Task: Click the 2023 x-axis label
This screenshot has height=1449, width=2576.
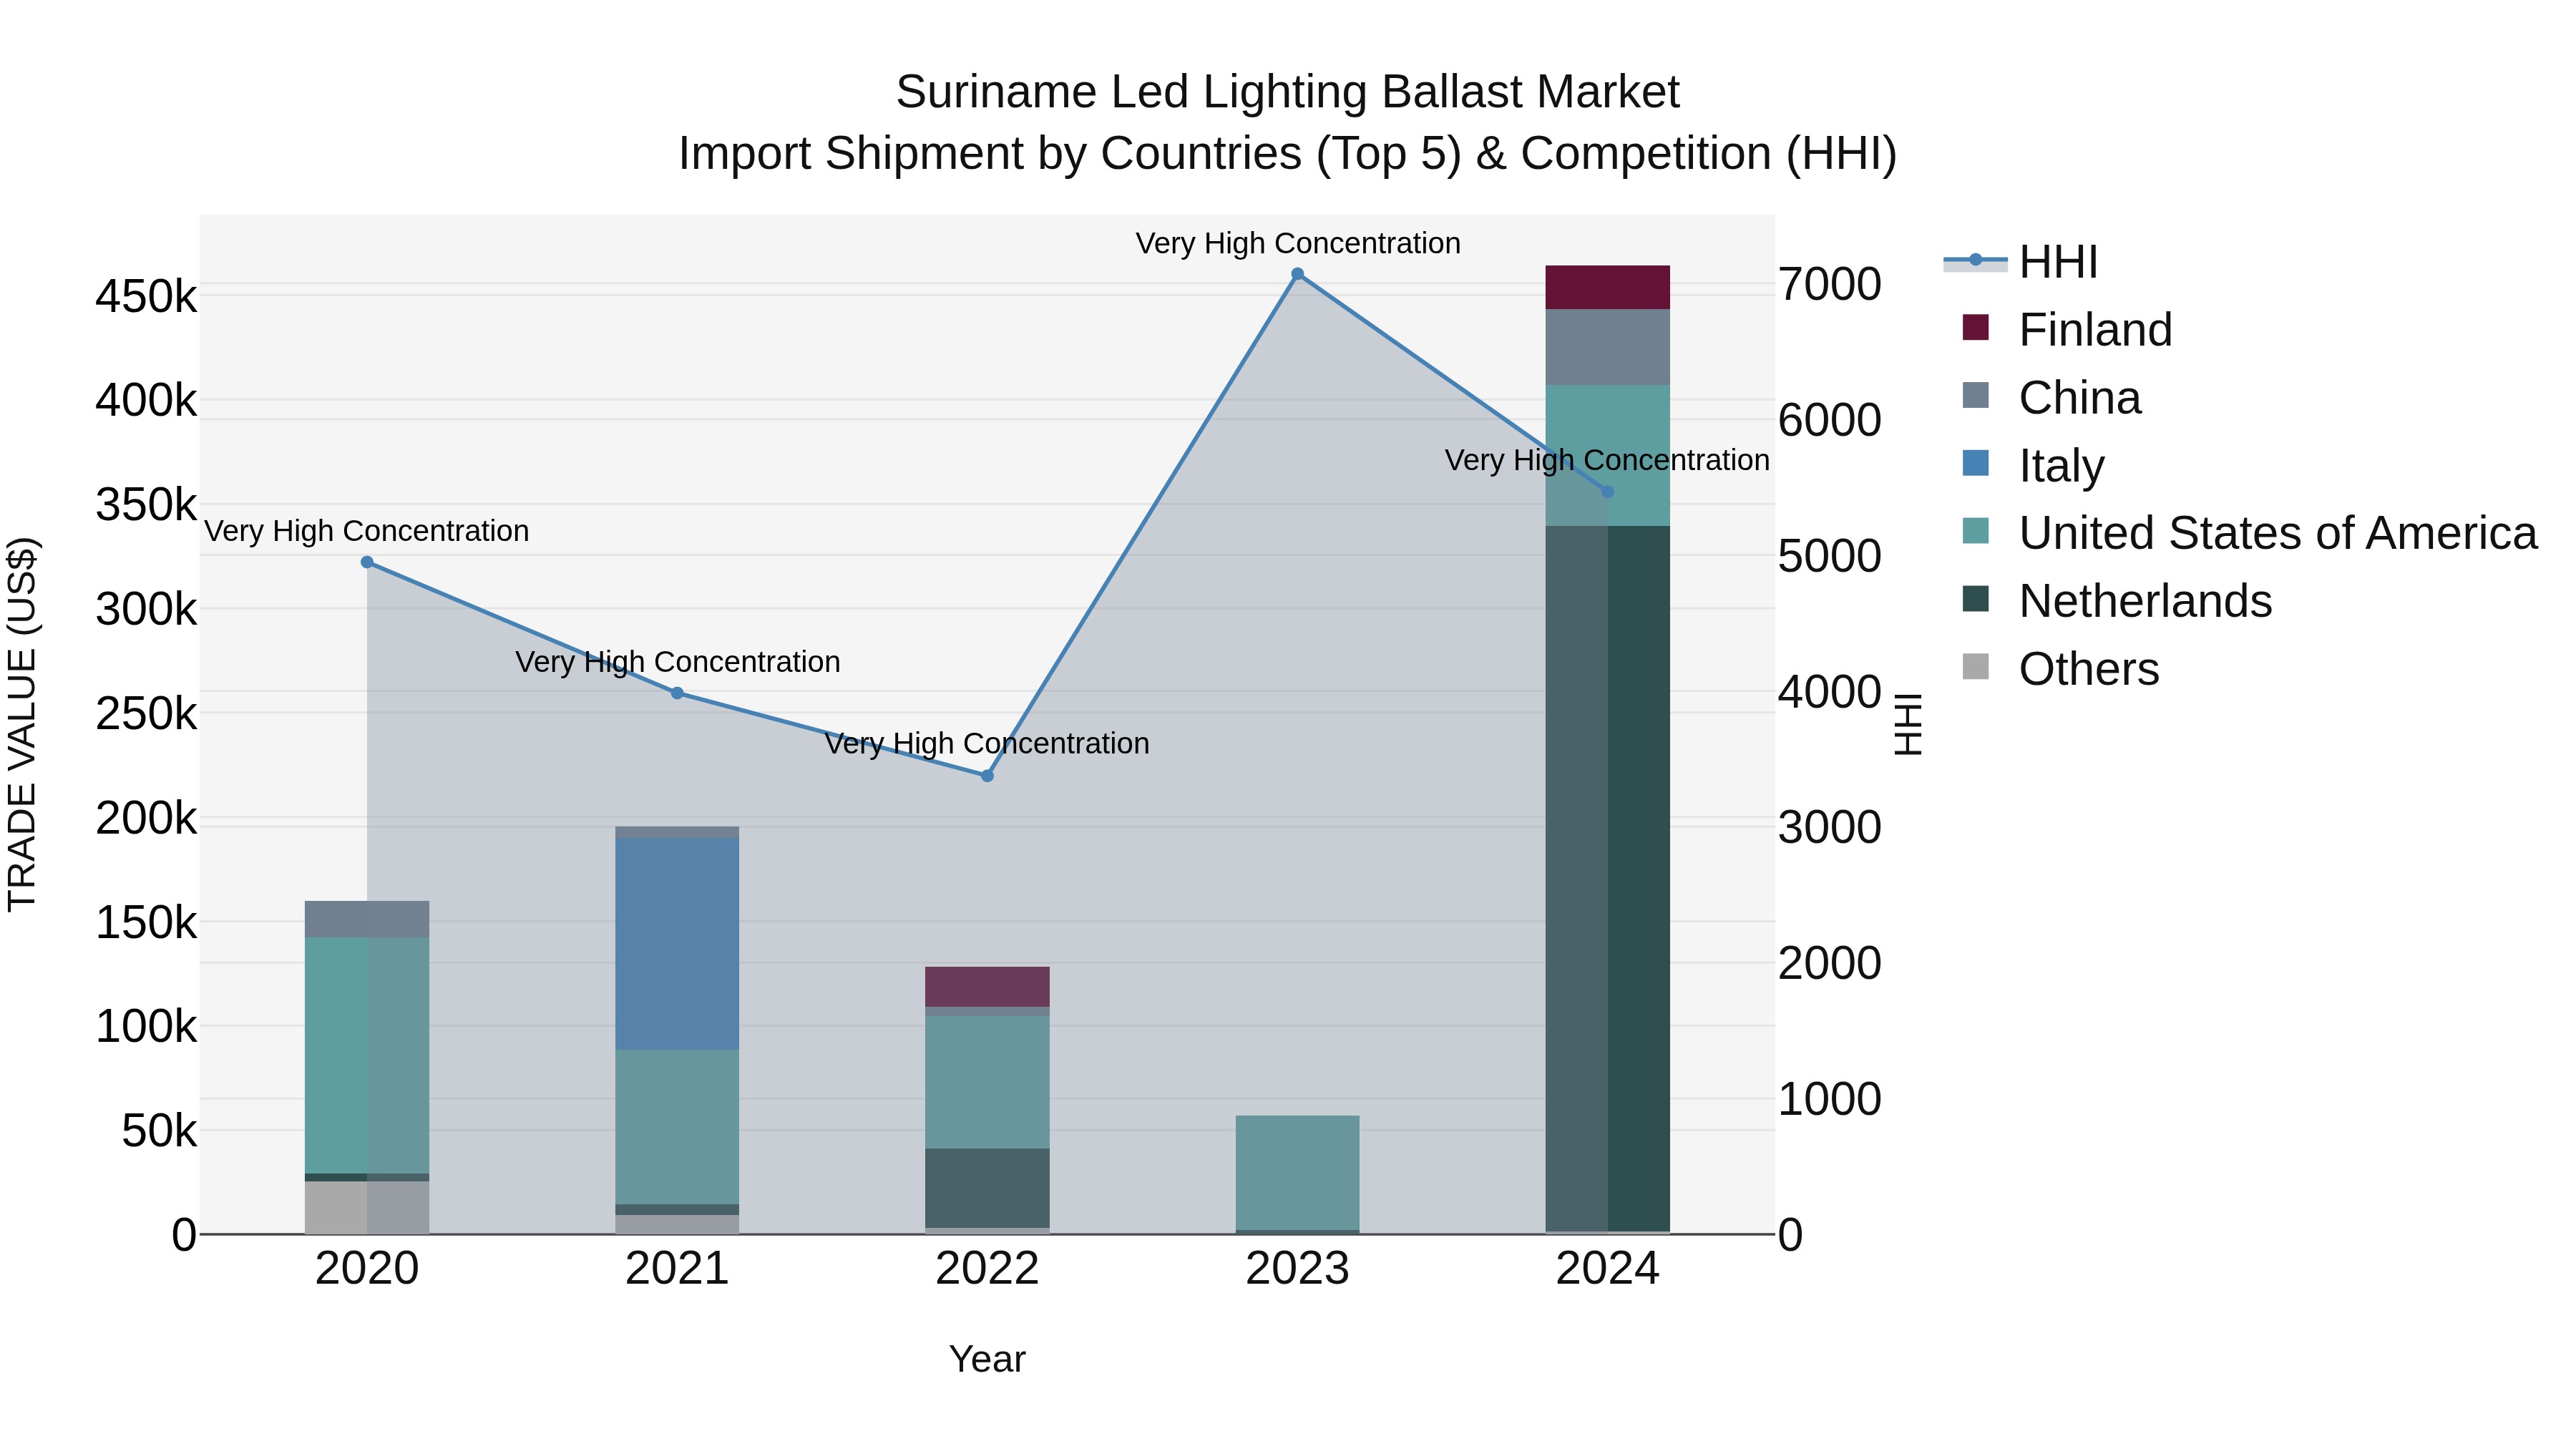Action: pyautogui.click(x=1297, y=1269)
